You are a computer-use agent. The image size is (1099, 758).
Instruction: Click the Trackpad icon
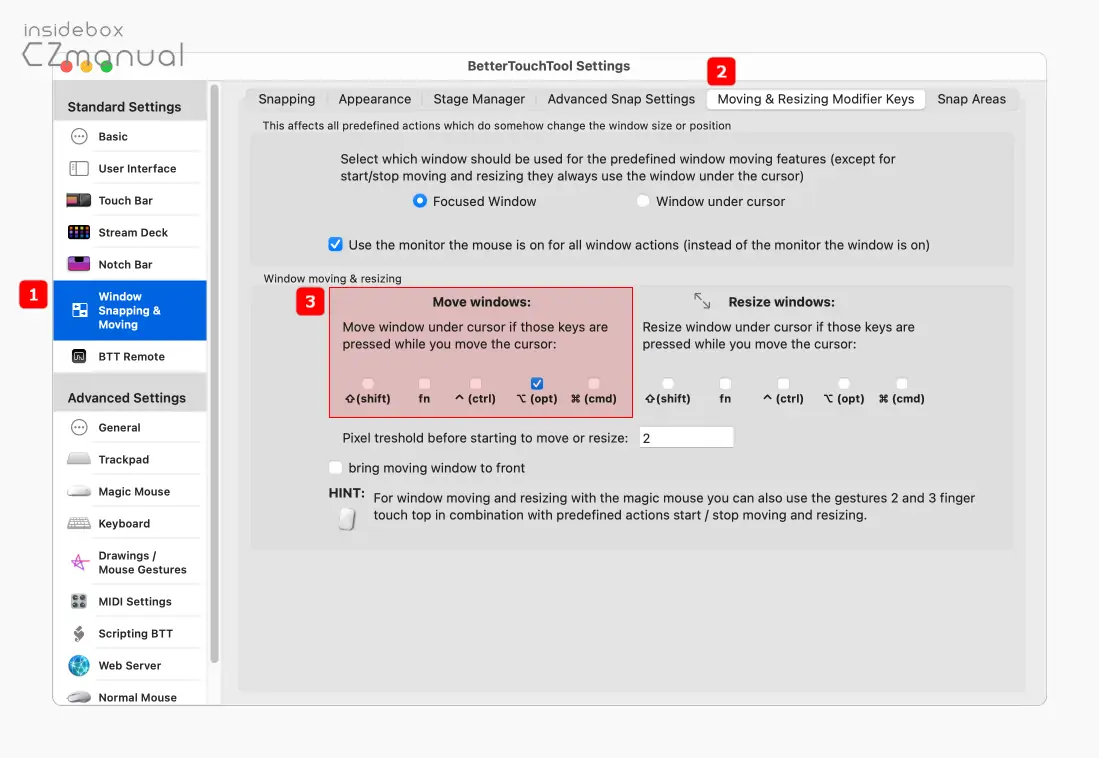click(x=78, y=459)
